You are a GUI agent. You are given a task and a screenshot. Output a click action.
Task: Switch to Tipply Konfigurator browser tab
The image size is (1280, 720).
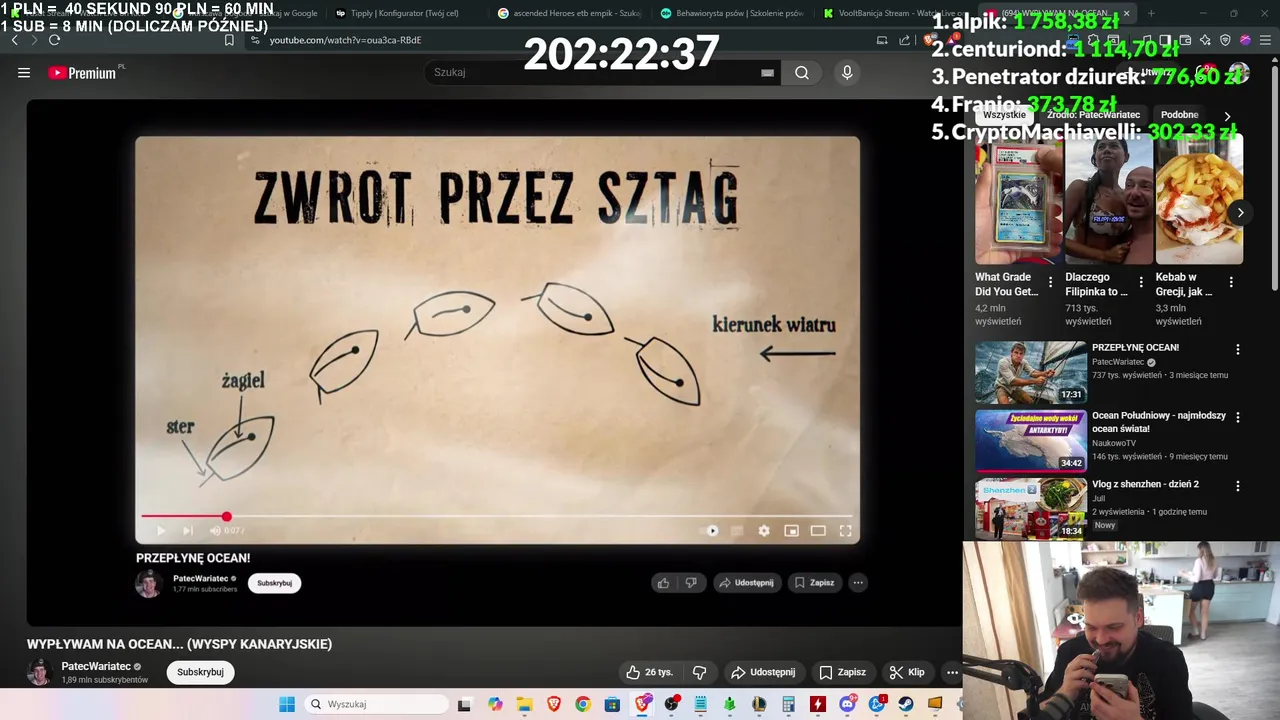tap(397, 13)
